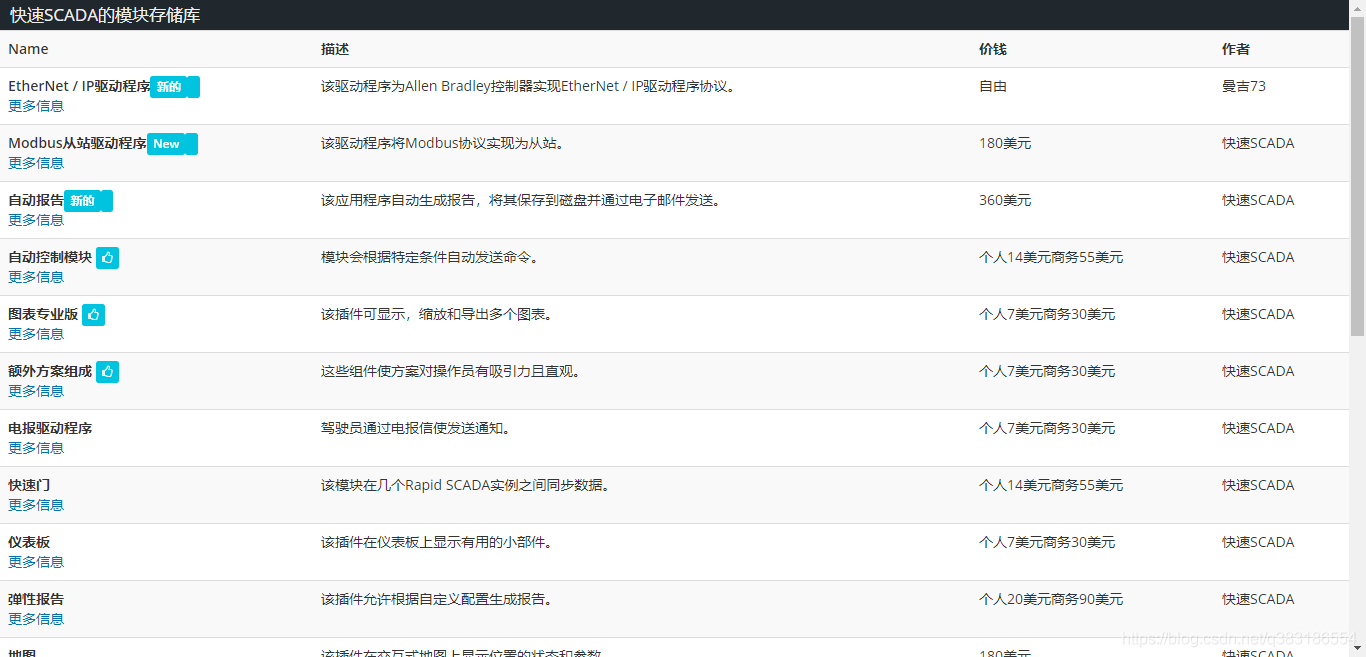This screenshot has height=657, width=1366.
Task: Open 更多信息 under 弹性报告
Action: click(x=36, y=619)
